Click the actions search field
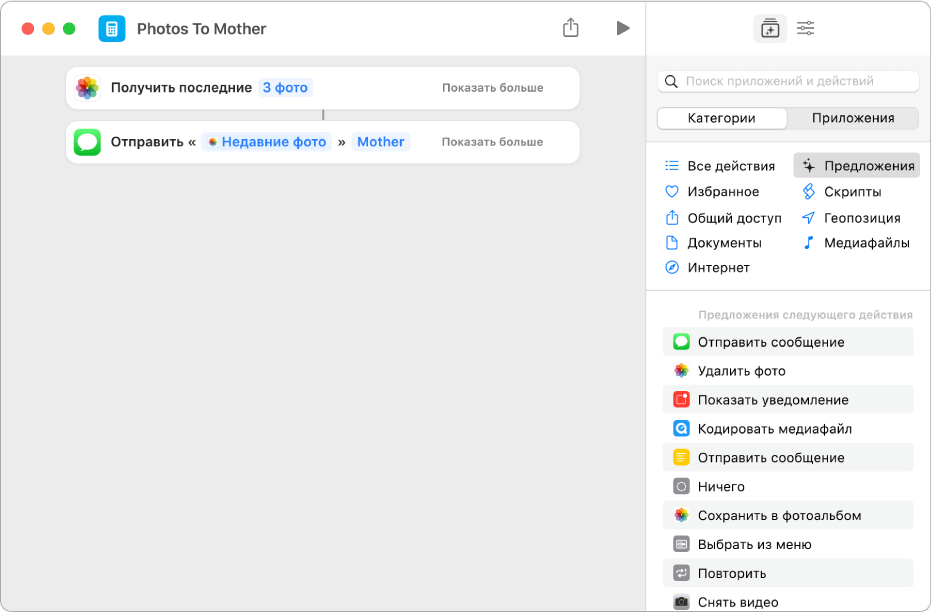931x612 pixels. (x=788, y=81)
